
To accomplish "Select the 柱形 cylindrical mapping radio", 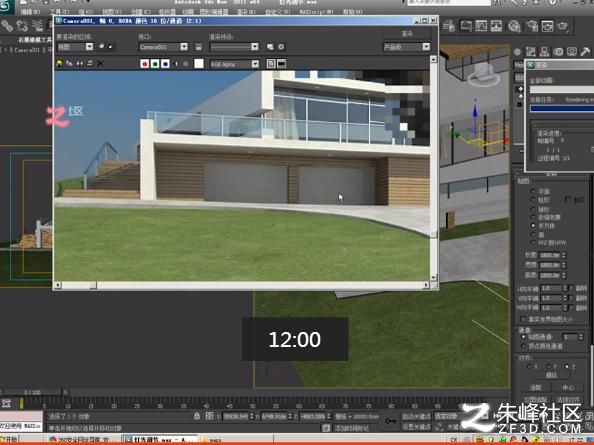I will coord(533,200).
